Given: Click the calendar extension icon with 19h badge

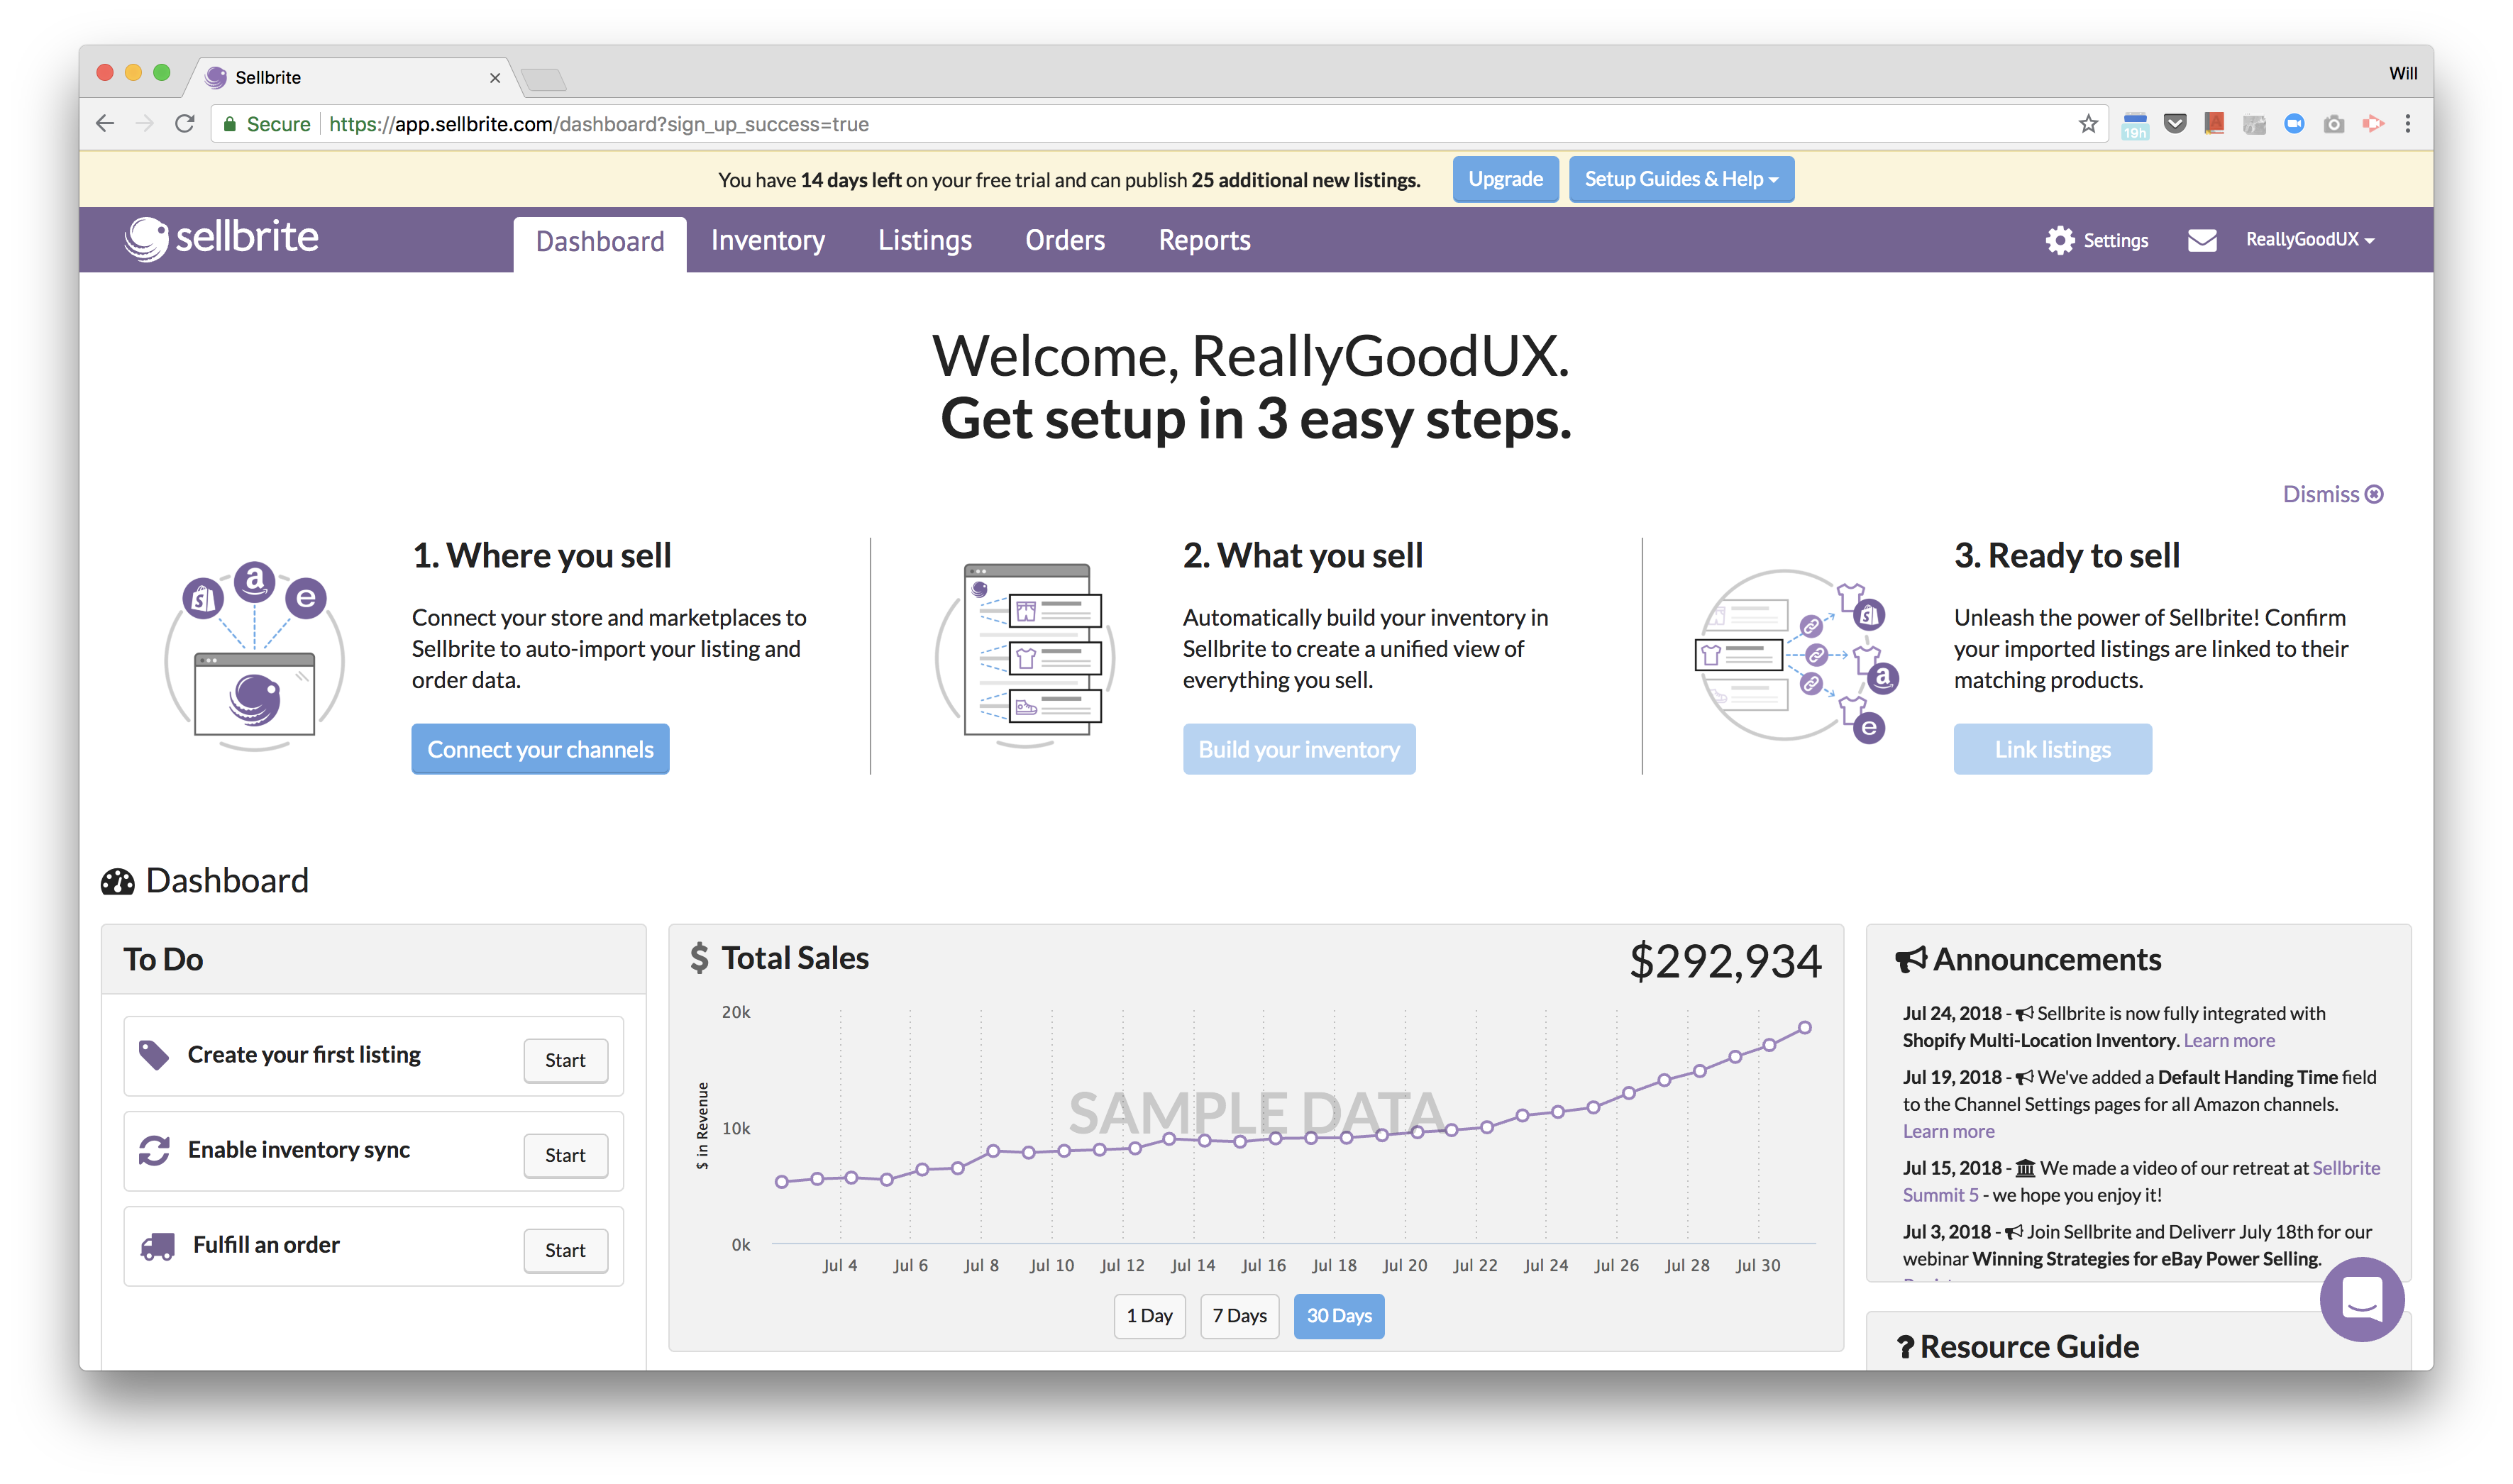Looking at the screenshot, I should click(2135, 125).
